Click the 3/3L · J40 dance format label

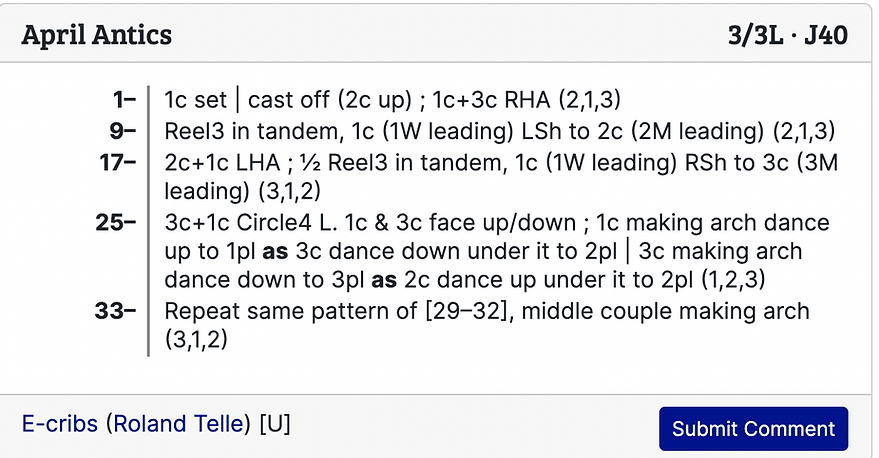tap(788, 36)
